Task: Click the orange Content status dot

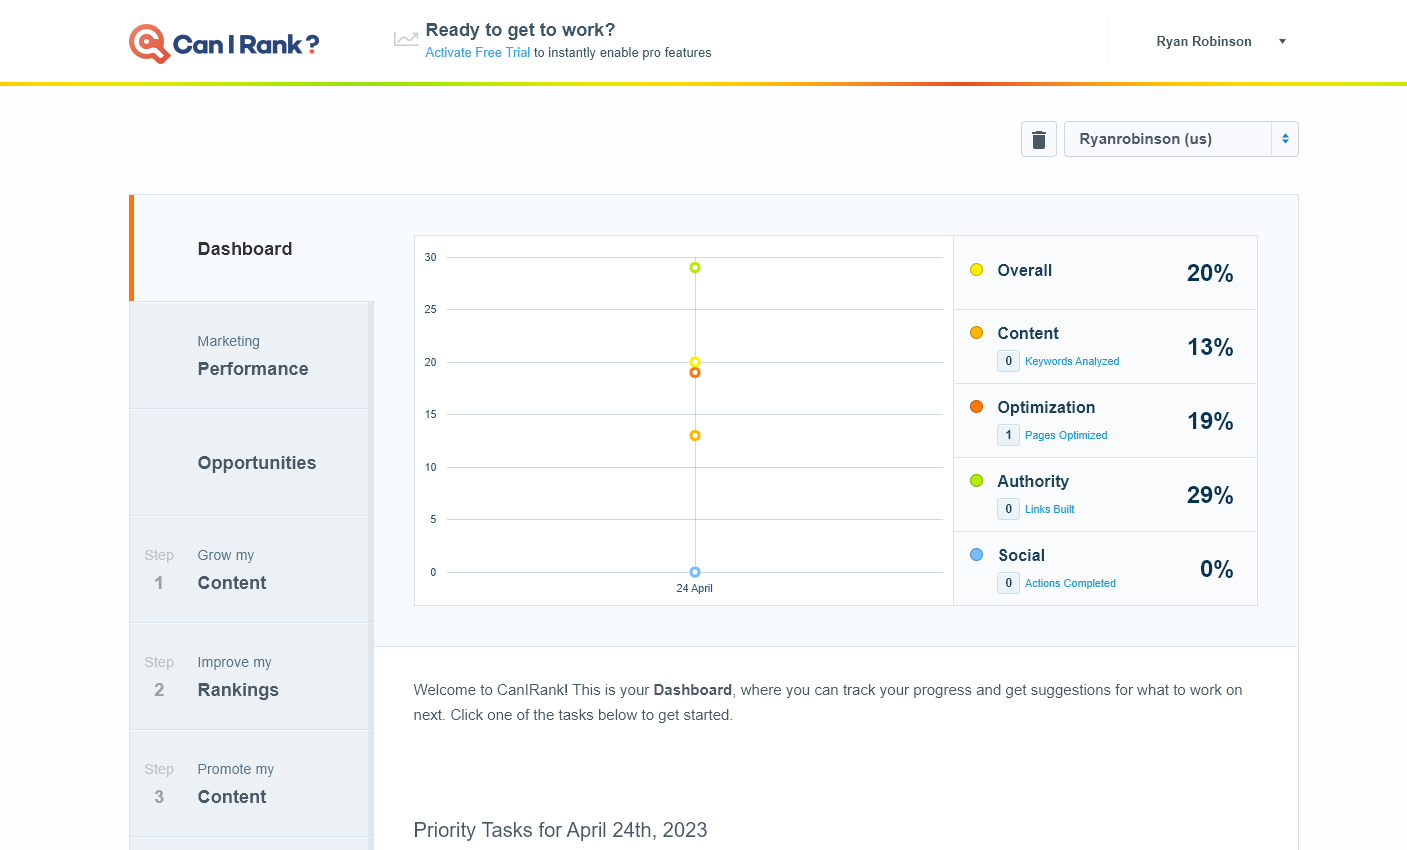Action: 976,332
